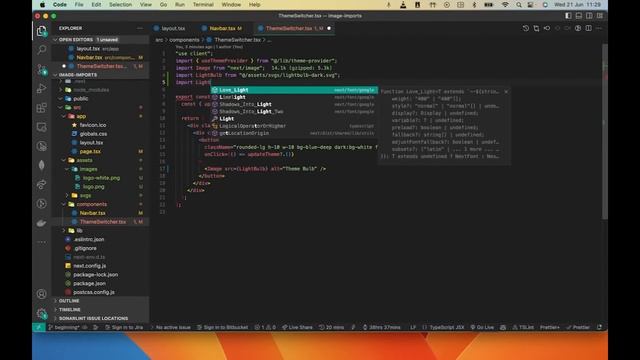This screenshot has width=640, height=360.
Task: Click Go Live in the status bar
Action: click(x=482, y=327)
